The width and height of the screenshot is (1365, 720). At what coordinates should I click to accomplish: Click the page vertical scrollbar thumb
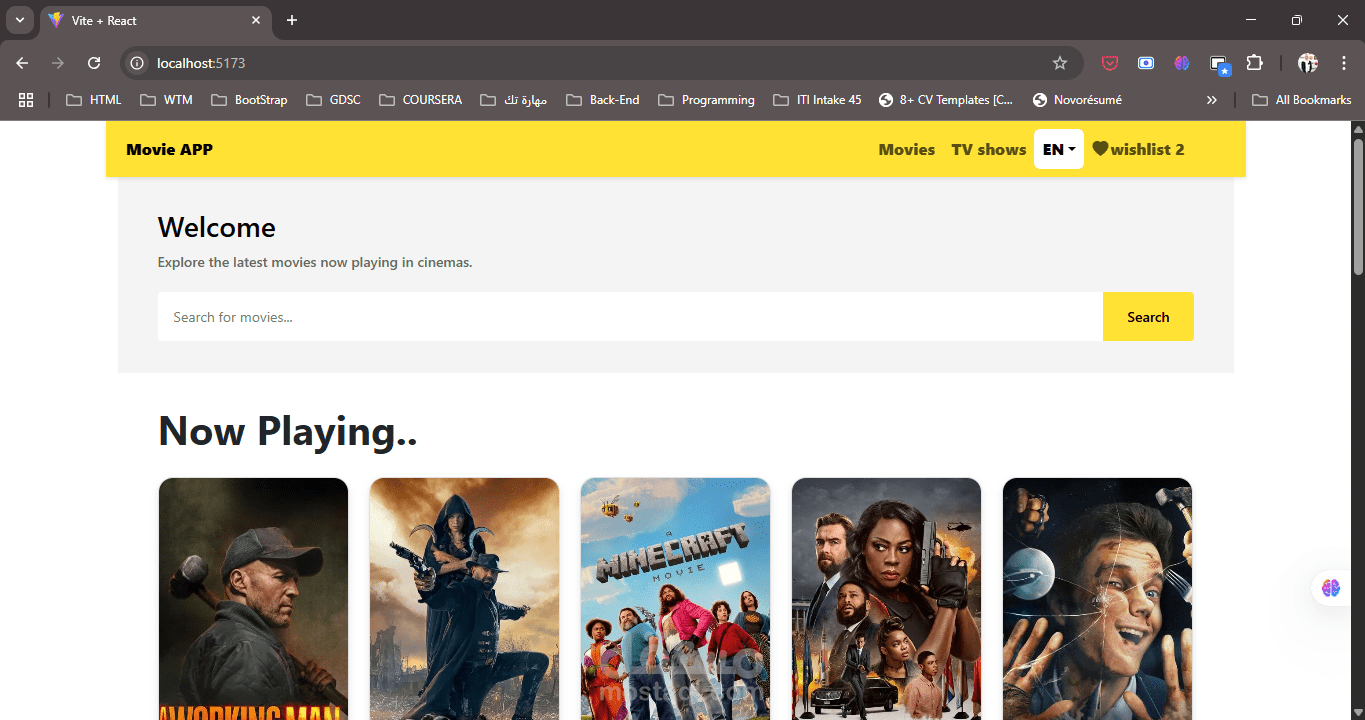(1358, 207)
